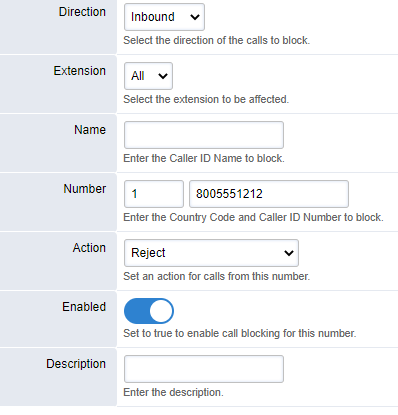Click 'Set an action for calls from this number.' text

pos(217,276)
